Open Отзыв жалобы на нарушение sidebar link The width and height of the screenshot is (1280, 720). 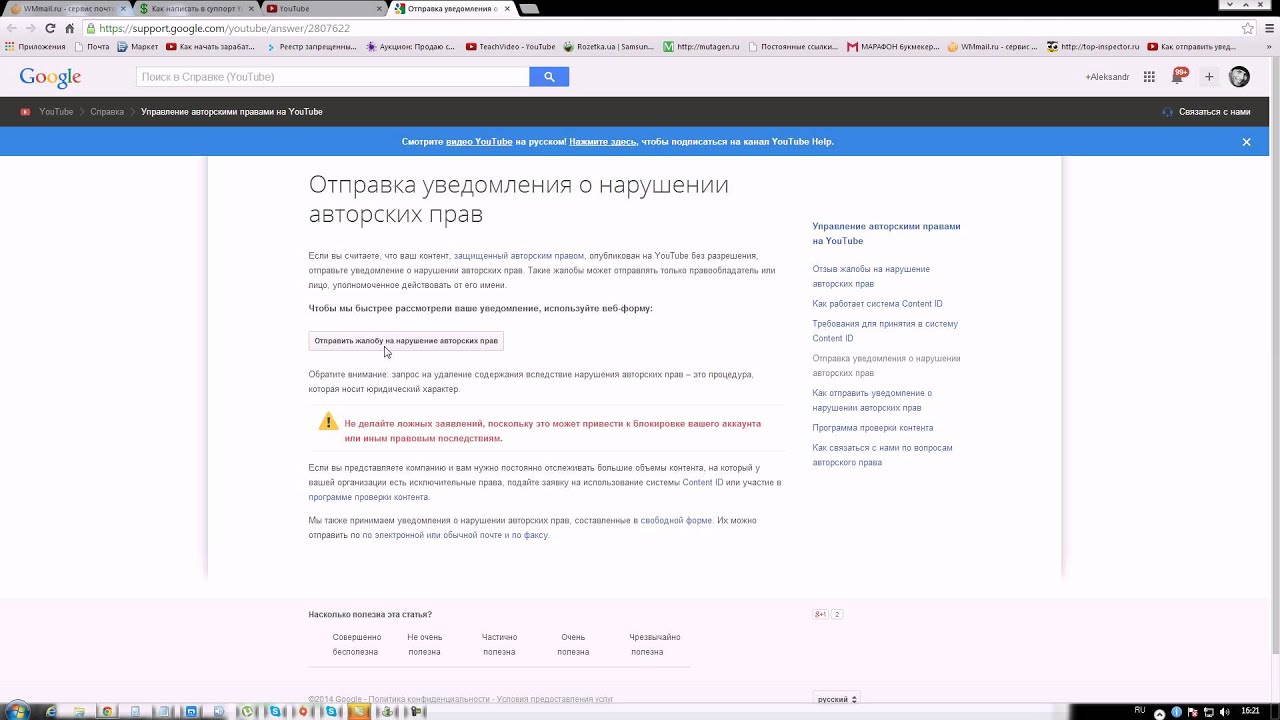pos(871,277)
